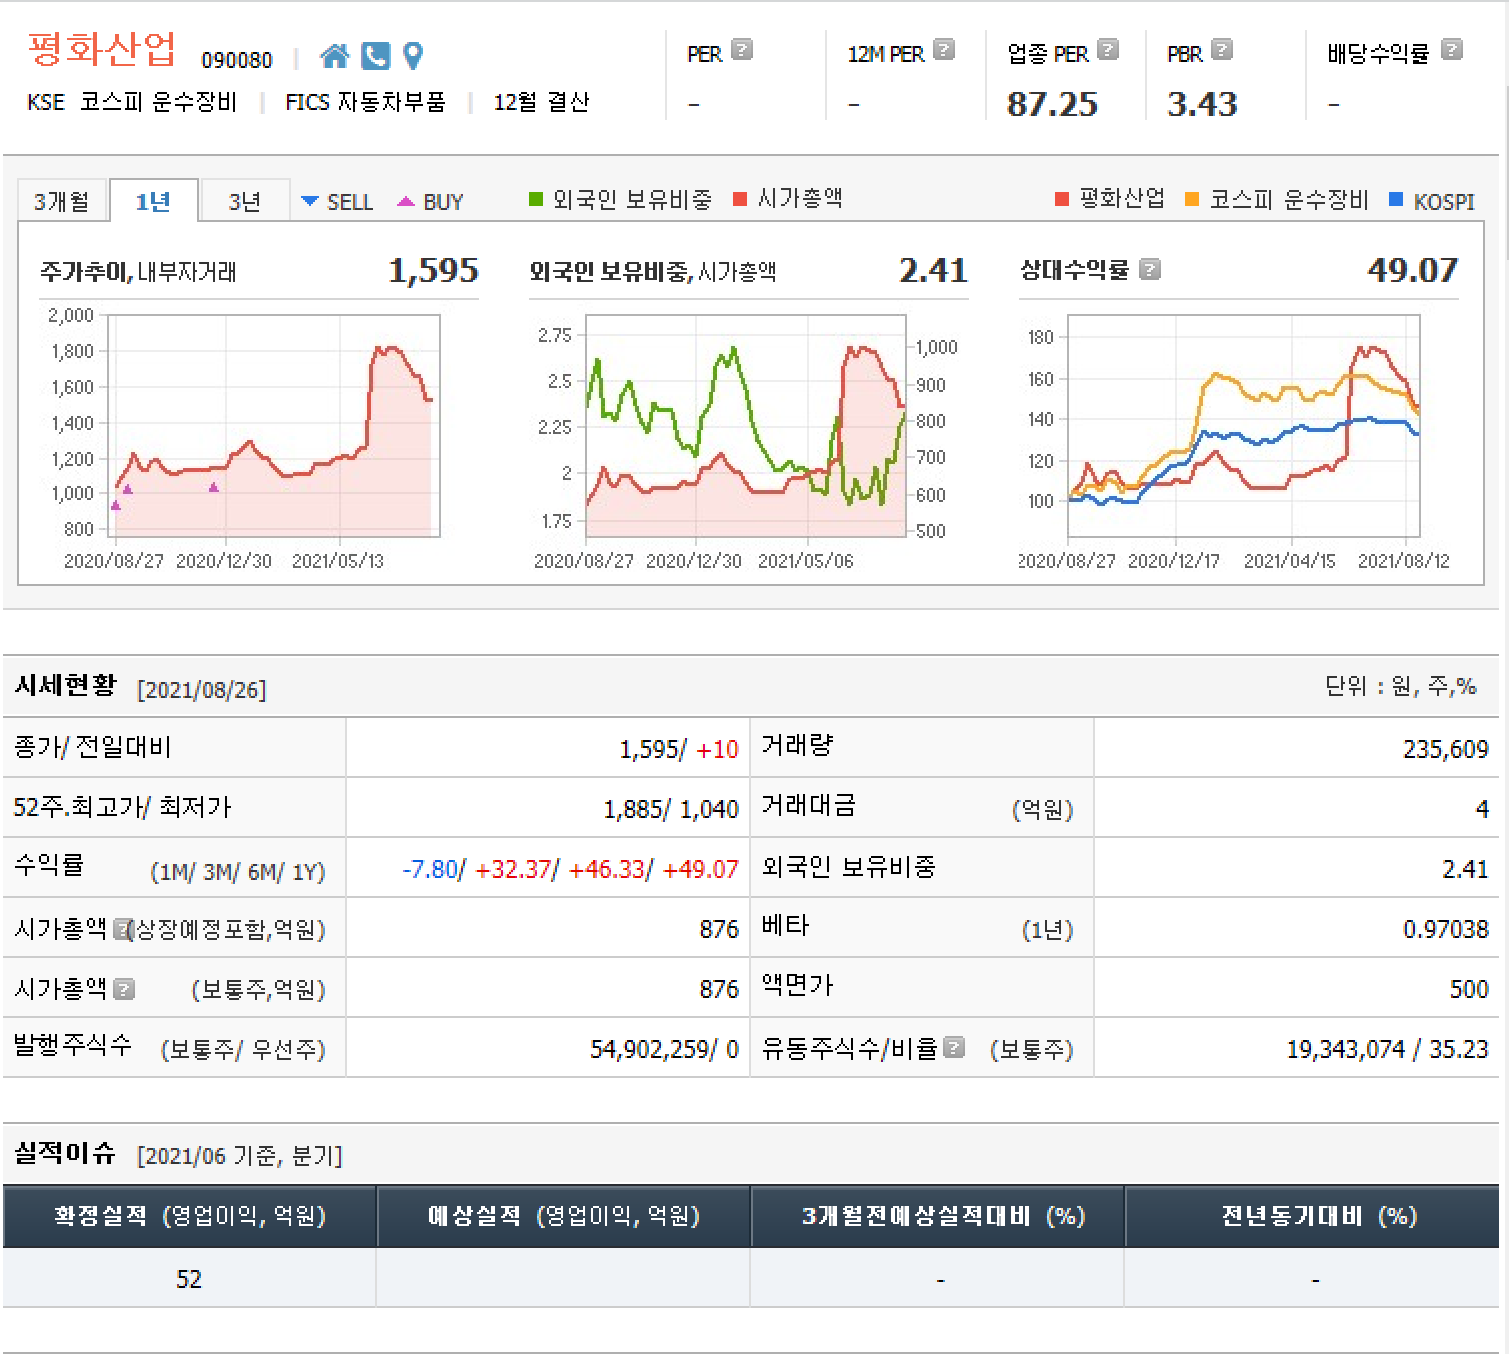The image size is (1509, 1354).
Task: Click the 3개월전예상실적대비 column header
Action: (x=937, y=1216)
